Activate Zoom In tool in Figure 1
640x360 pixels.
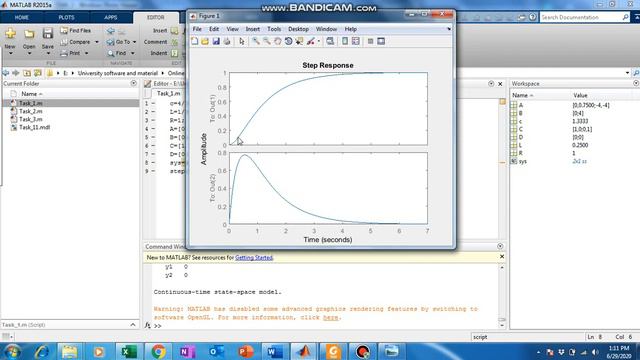point(256,41)
